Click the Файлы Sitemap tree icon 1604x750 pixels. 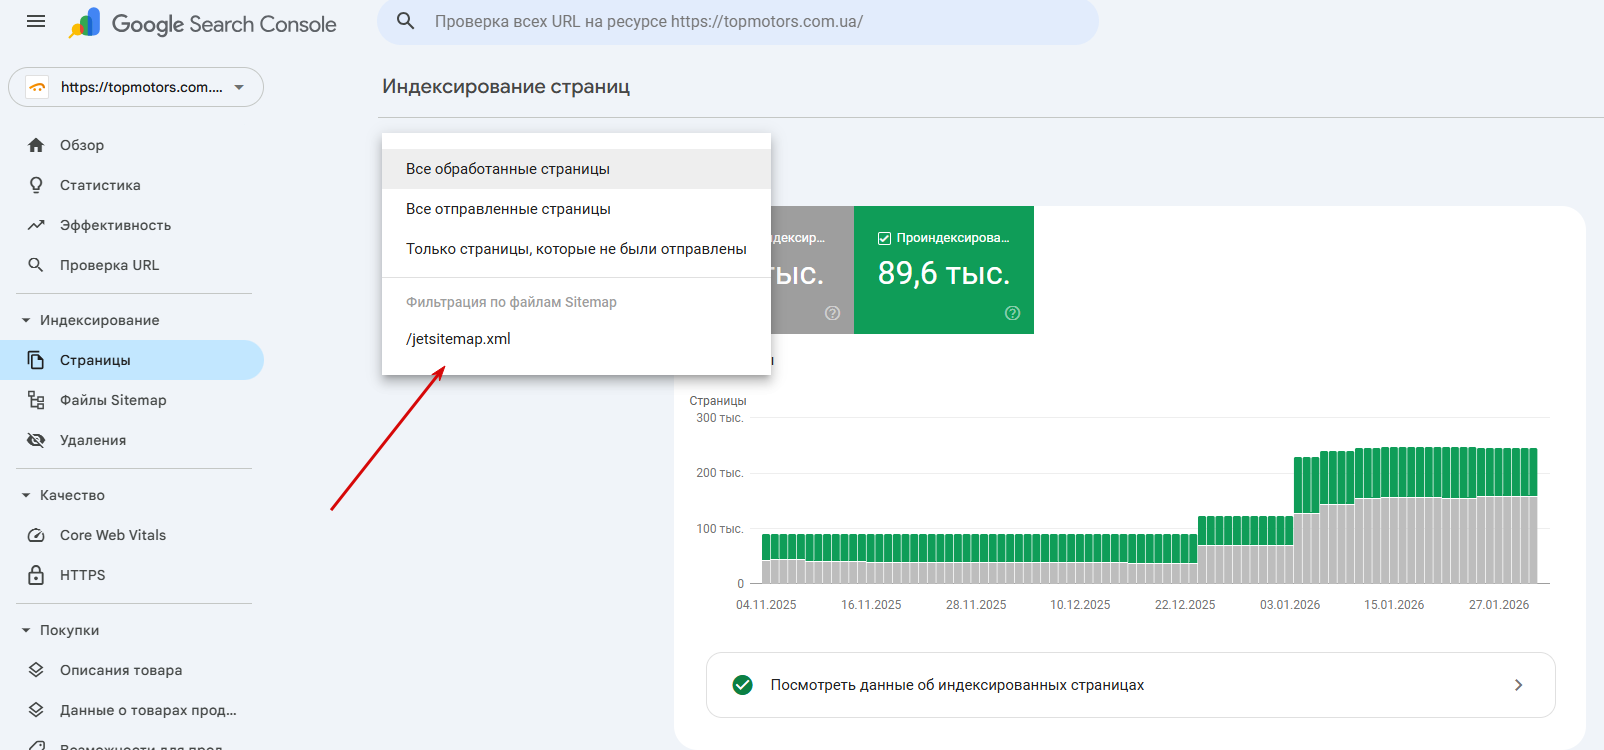tap(36, 400)
